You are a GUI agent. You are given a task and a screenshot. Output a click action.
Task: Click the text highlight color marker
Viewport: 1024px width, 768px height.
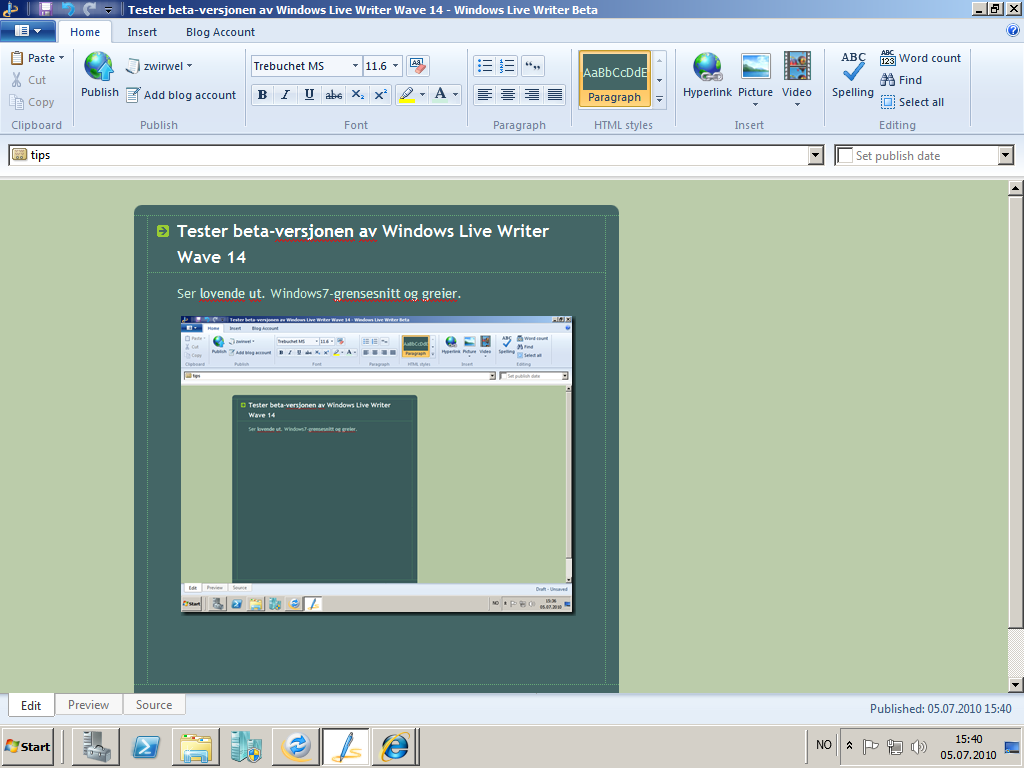click(x=406, y=95)
